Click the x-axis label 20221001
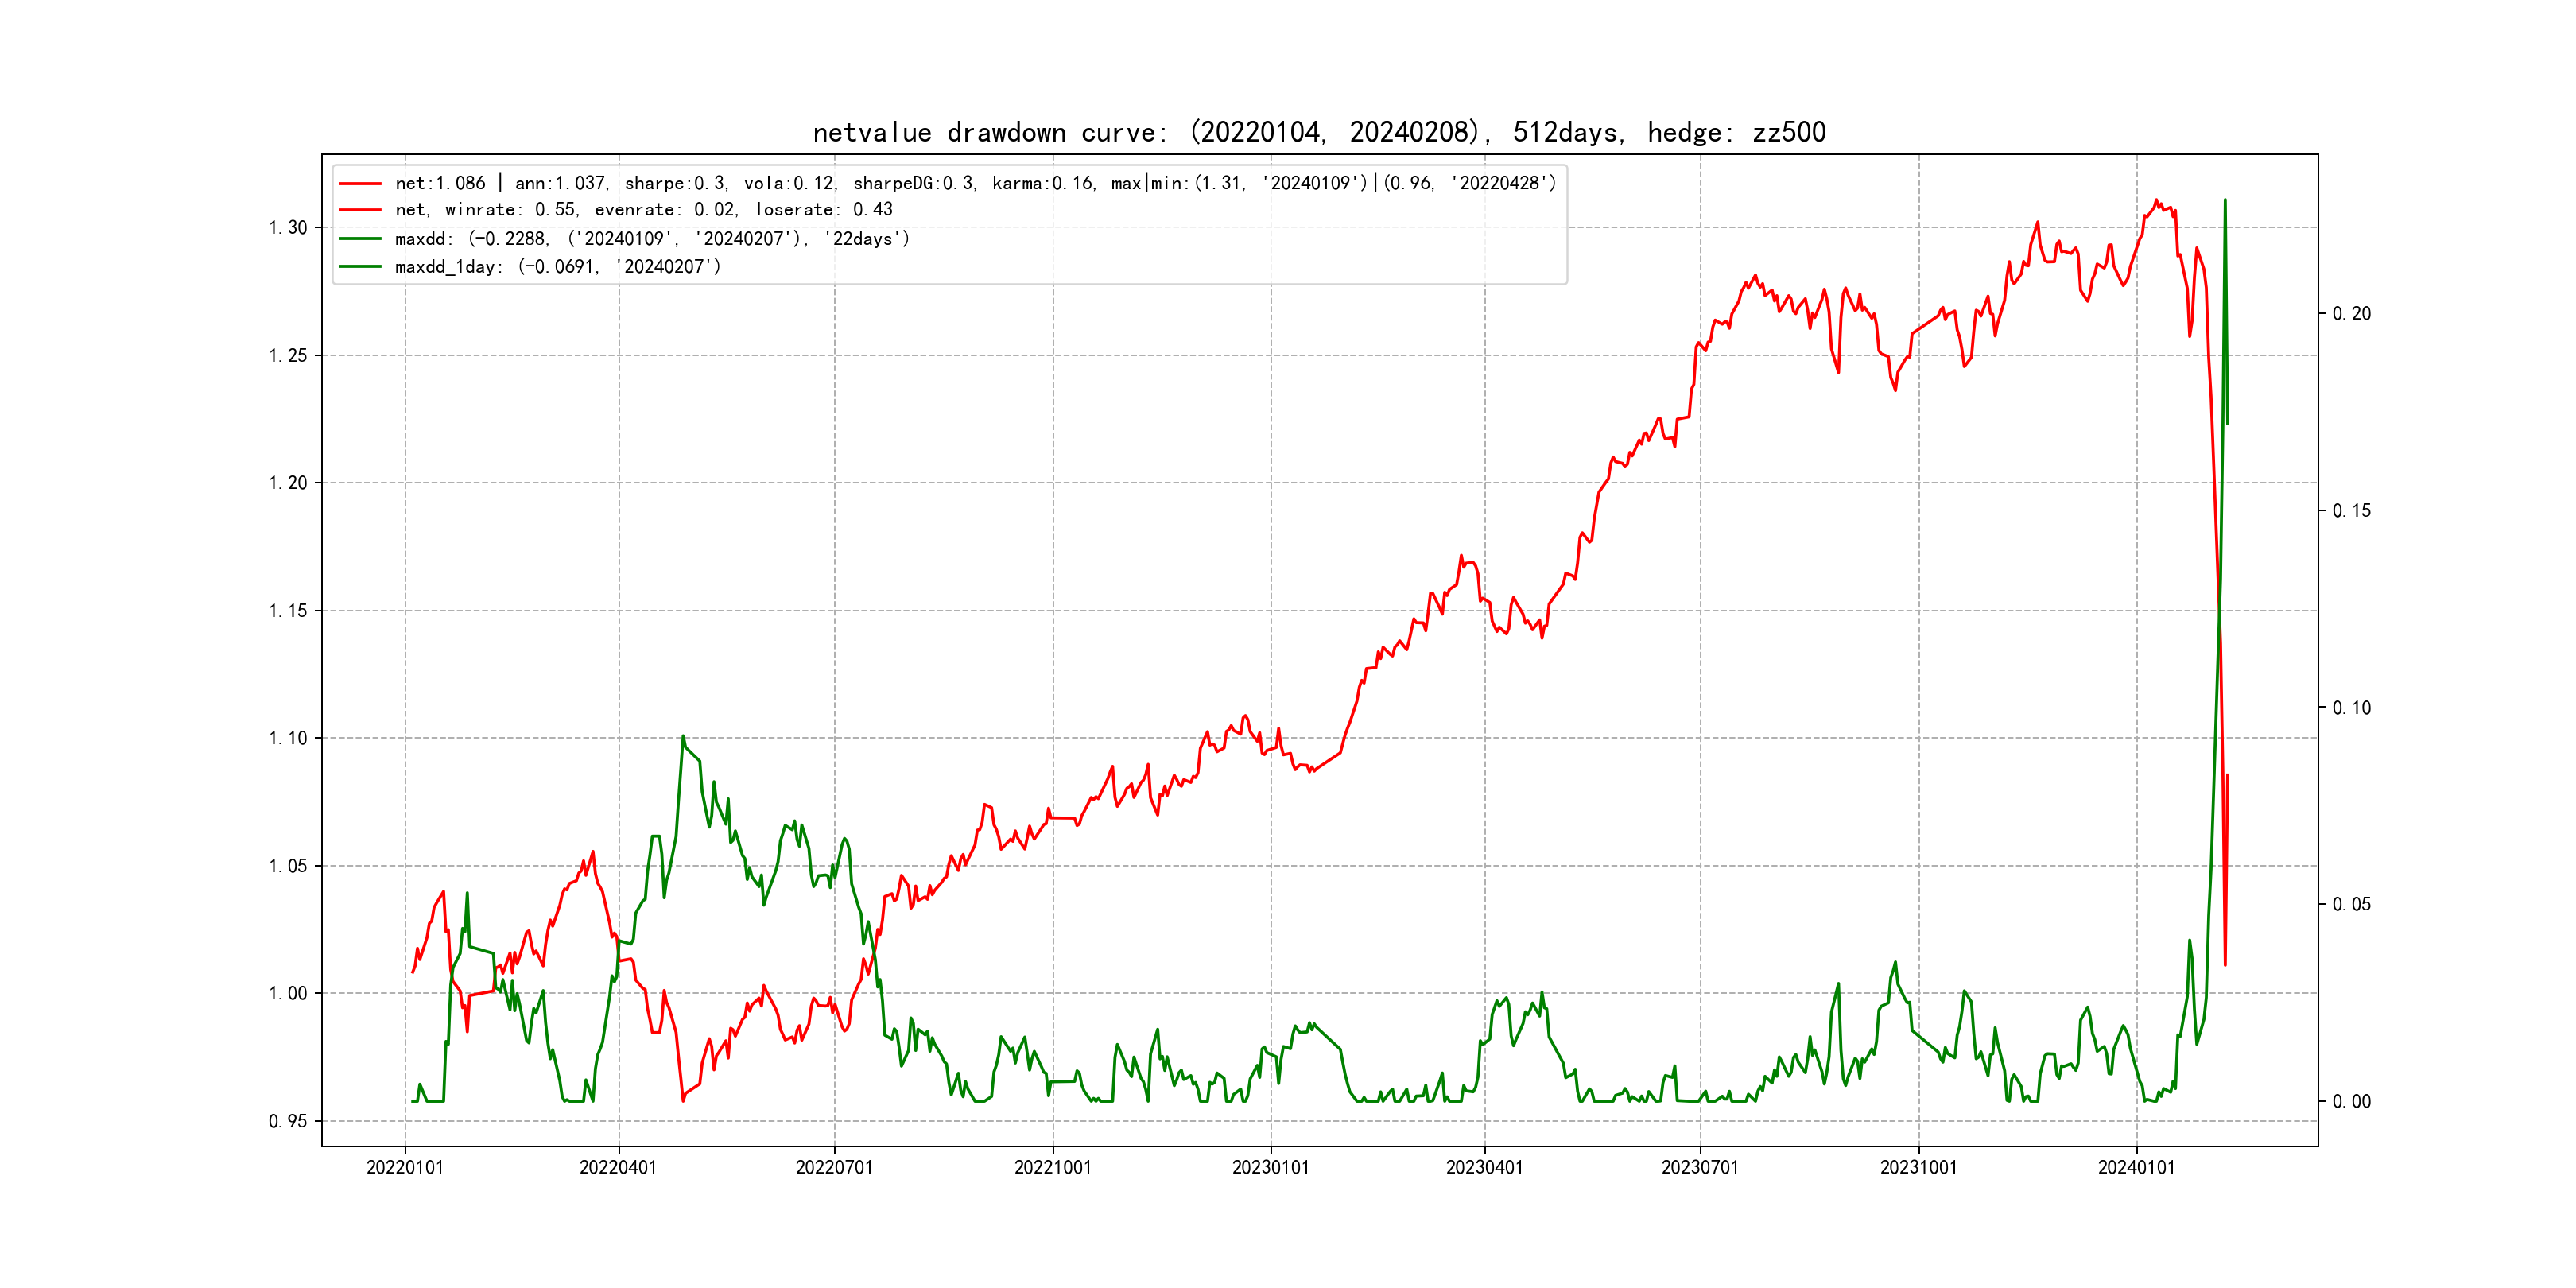Screen dimensions: 2576x1288 point(1053,1167)
